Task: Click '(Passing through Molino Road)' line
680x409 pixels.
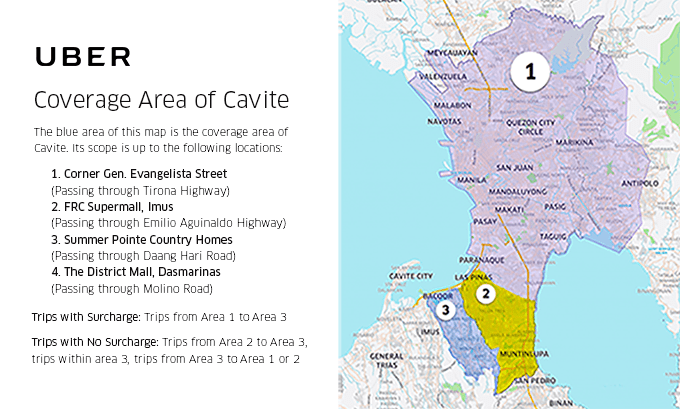Action: [x=132, y=289]
